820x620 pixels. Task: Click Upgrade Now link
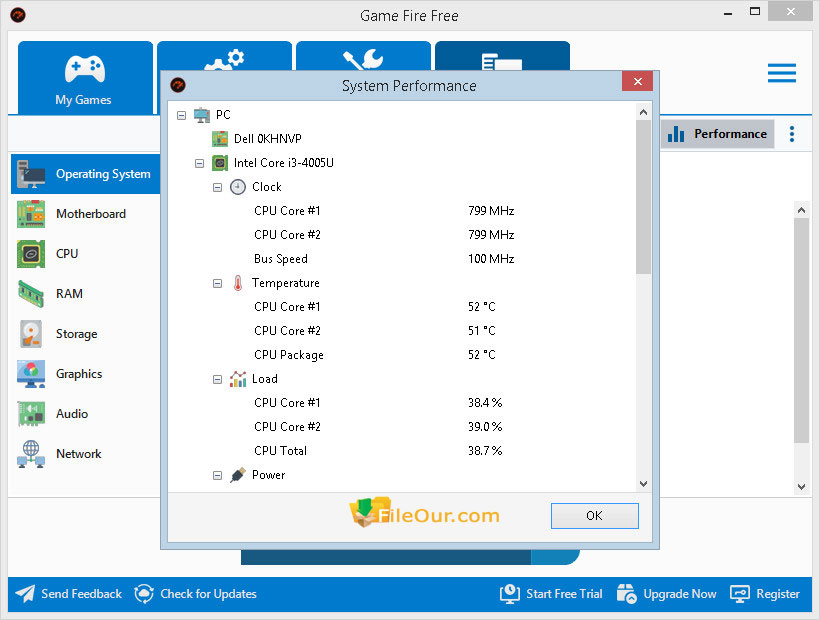[x=680, y=594]
